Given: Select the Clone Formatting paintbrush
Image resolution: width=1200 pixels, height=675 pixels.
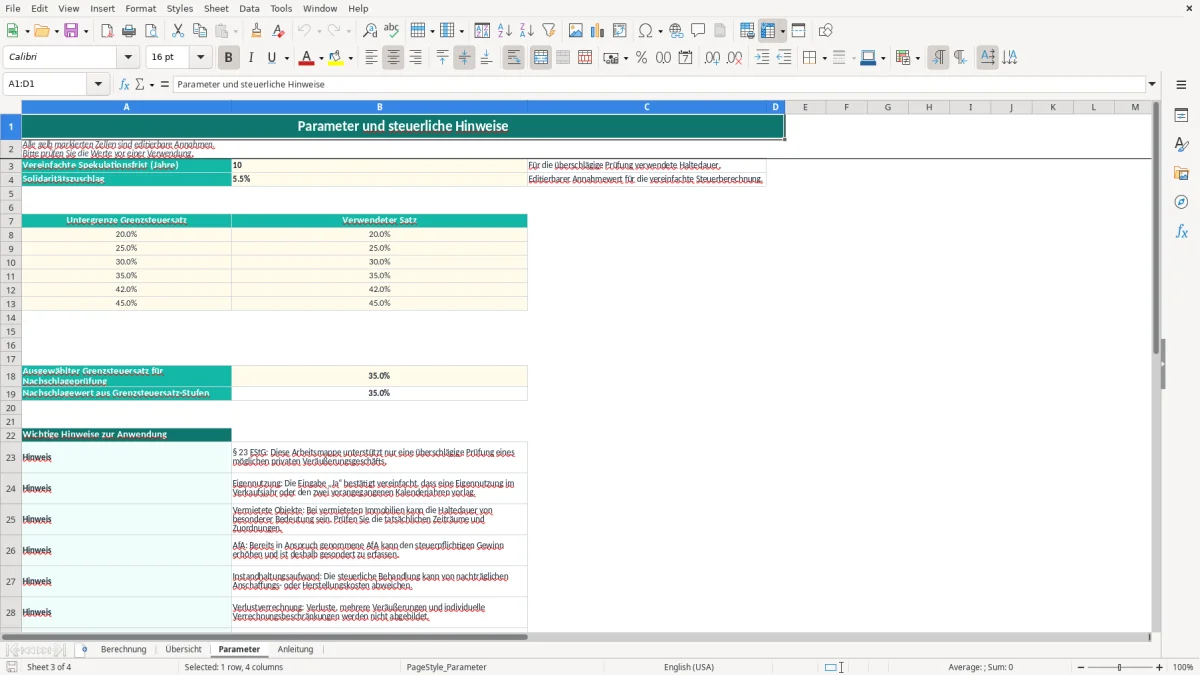Looking at the screenshot, I should tap(257, 31).
